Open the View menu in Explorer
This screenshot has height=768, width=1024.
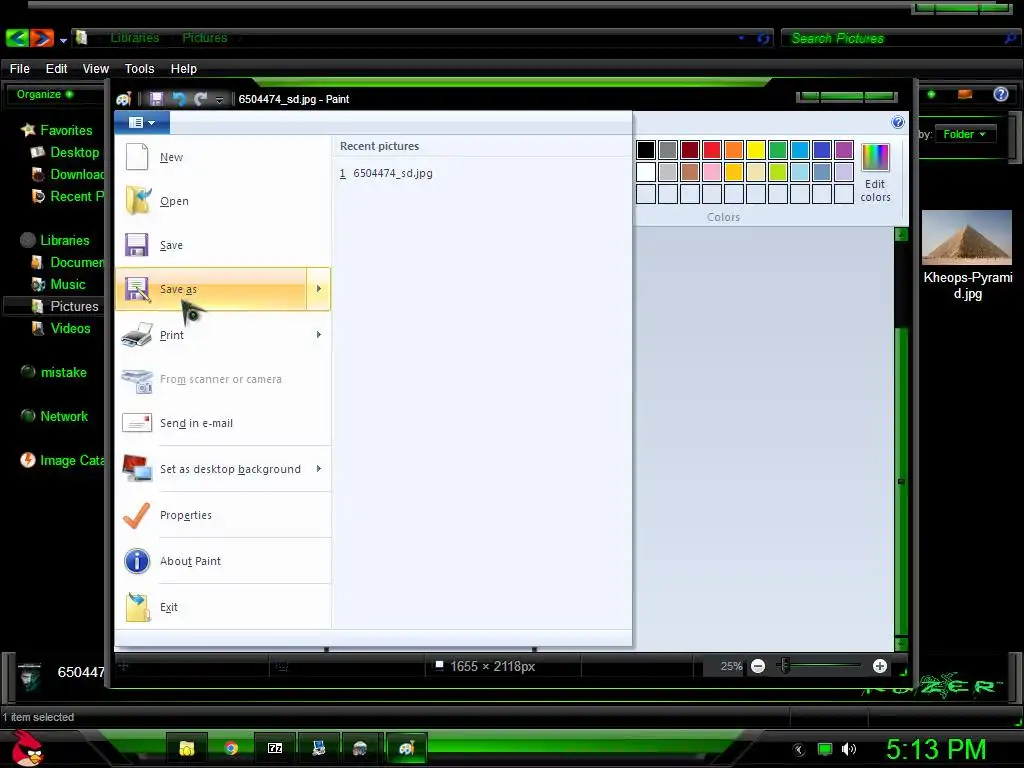point(95,69)
